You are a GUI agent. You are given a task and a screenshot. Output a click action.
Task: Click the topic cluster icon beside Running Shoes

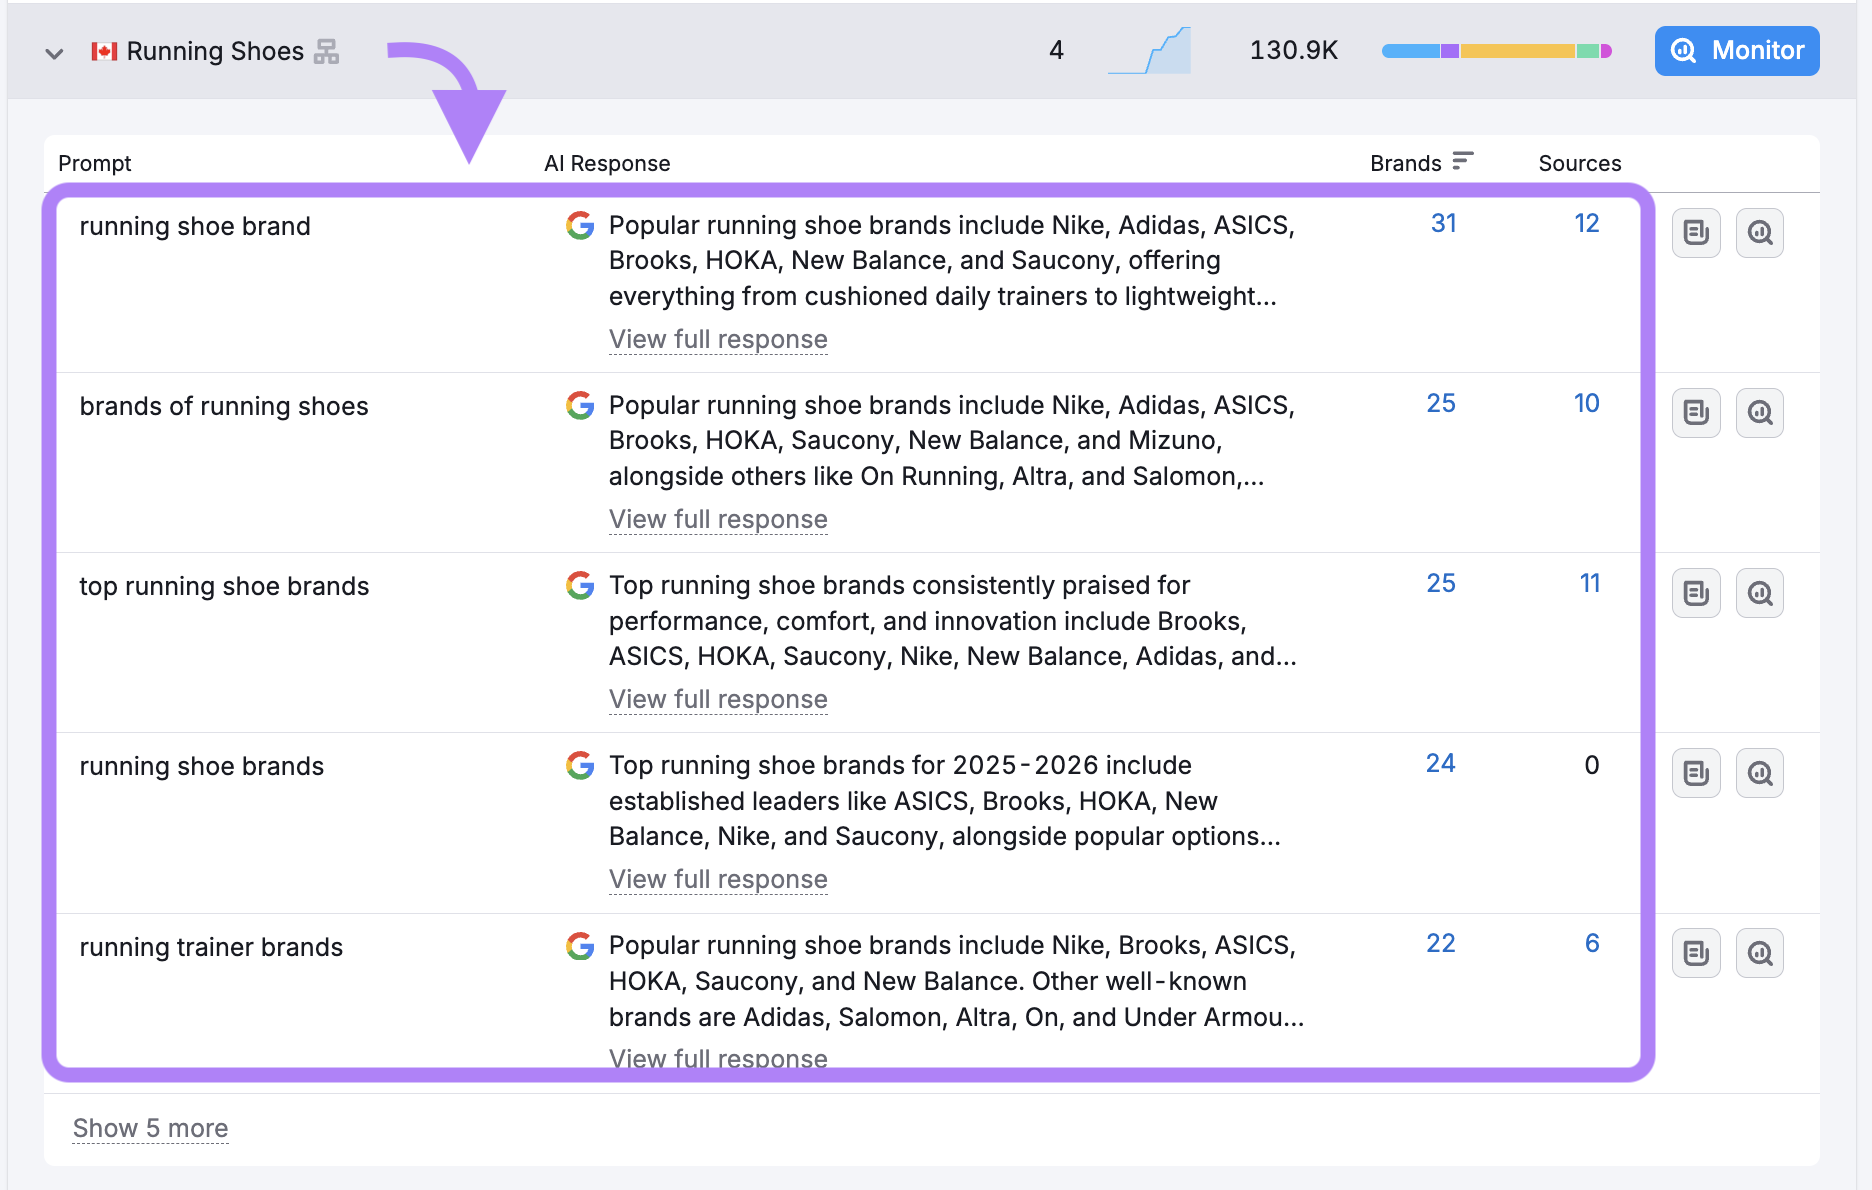point(326,51)
